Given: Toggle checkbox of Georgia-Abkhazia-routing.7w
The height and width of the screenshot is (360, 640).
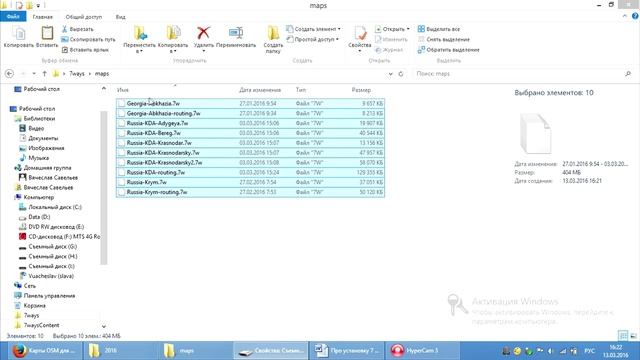Looking at the screenshot, I should [121, 113].
